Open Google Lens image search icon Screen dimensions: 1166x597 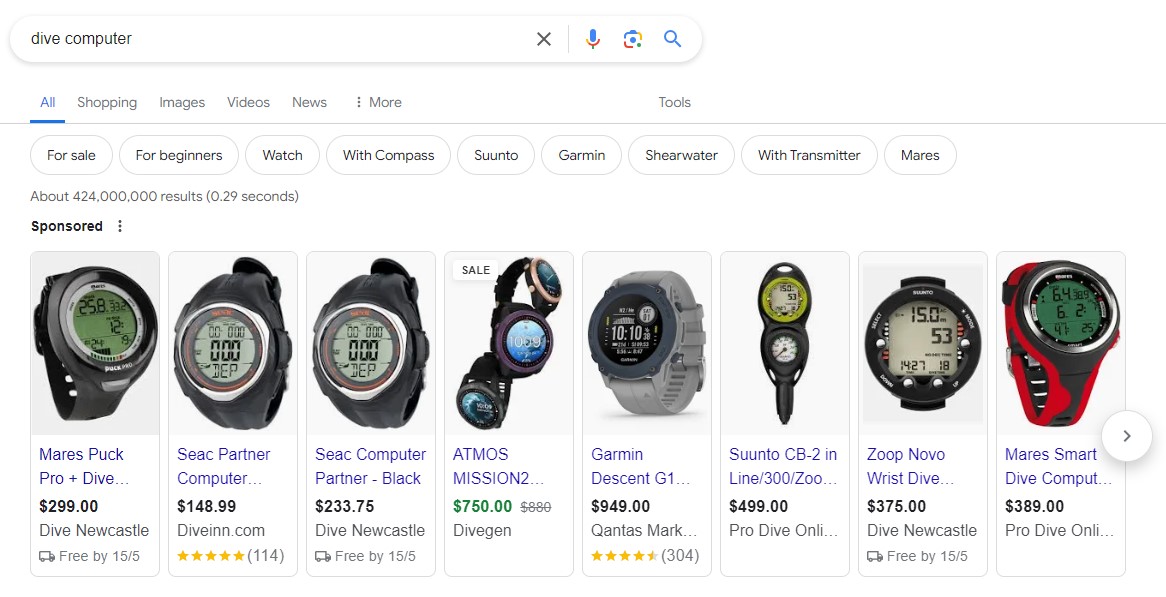[x=633, y=39]
